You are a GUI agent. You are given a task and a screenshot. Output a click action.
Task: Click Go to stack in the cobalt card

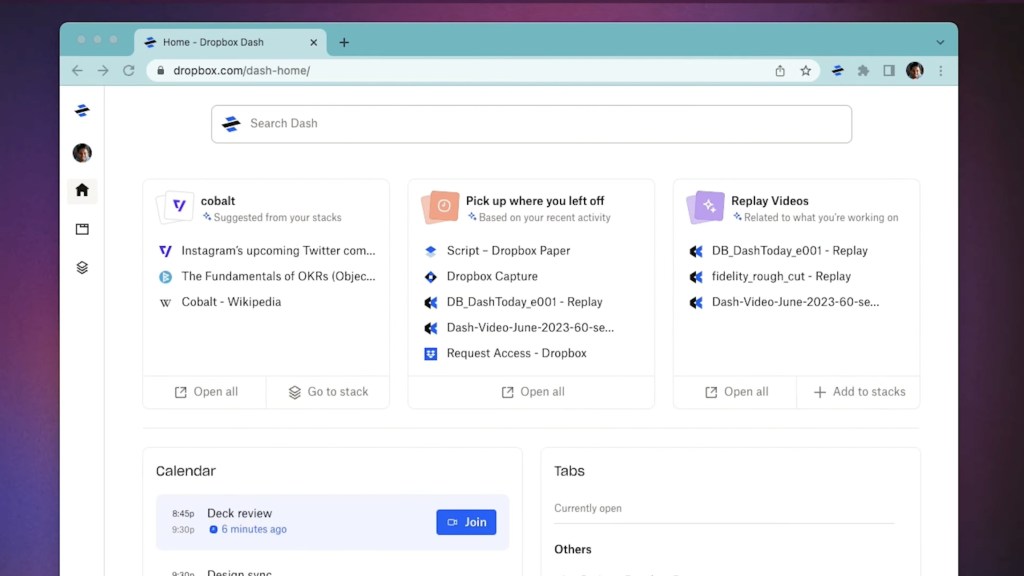[x=328, y=392]
